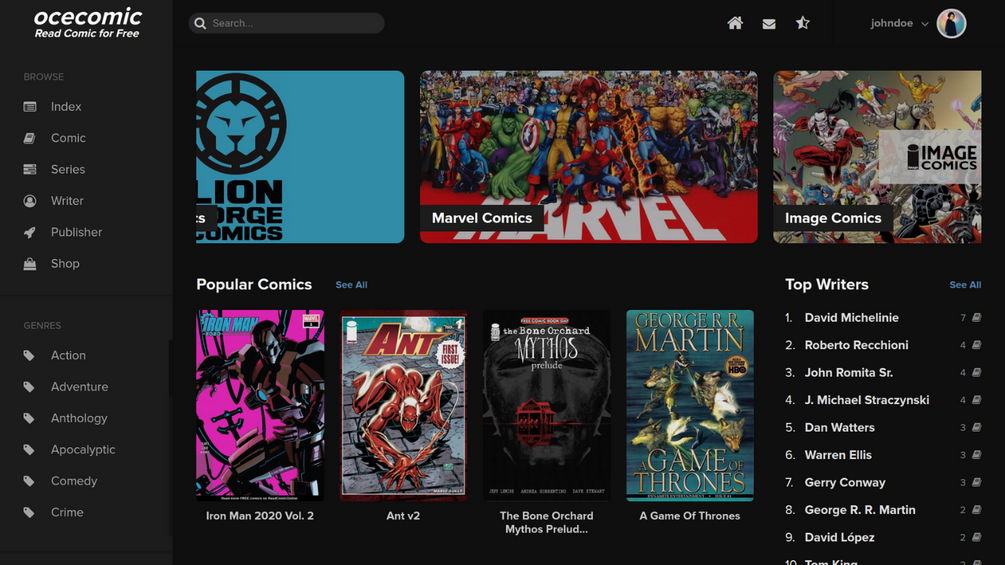Click the home icon in header
Screen dimensions: 1005x565
coord(735,23)
